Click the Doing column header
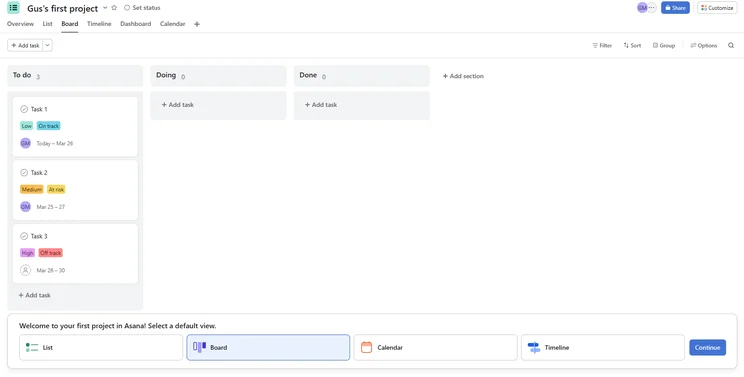Viewport: 744px width, 377px height. 218,75
